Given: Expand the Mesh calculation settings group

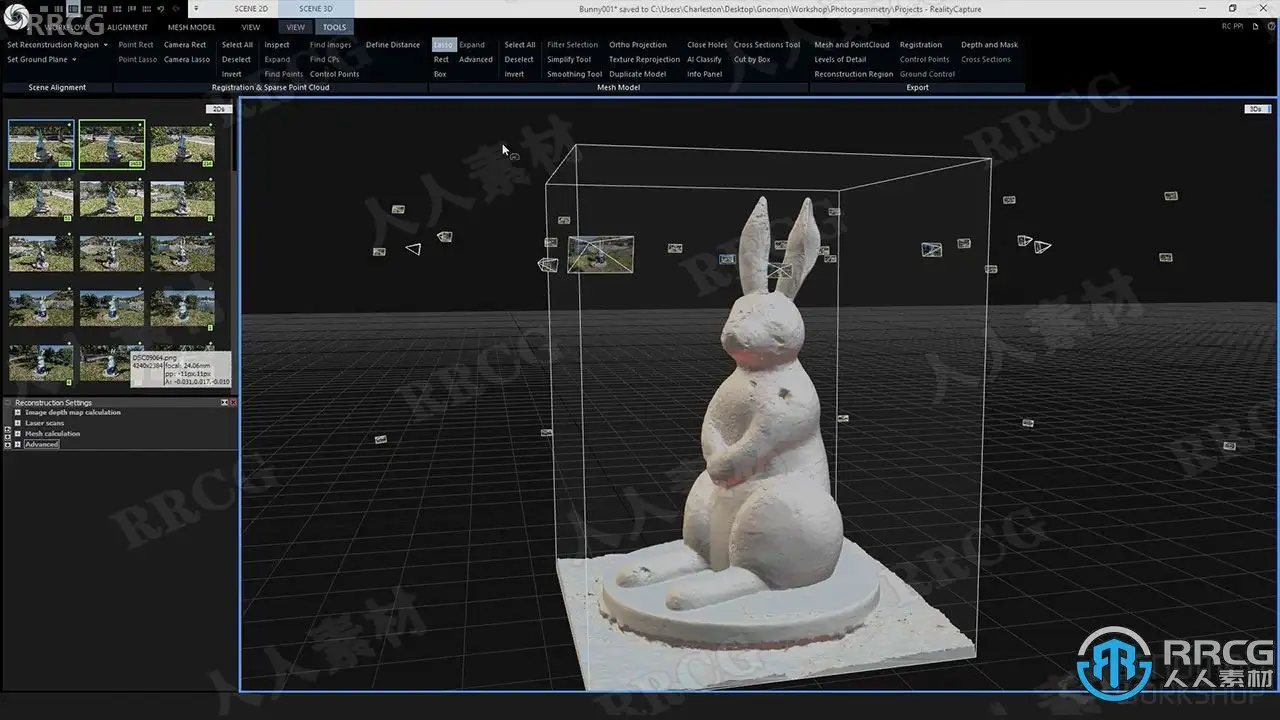Looking at the screenshot, I should click(x=18, y=434).
